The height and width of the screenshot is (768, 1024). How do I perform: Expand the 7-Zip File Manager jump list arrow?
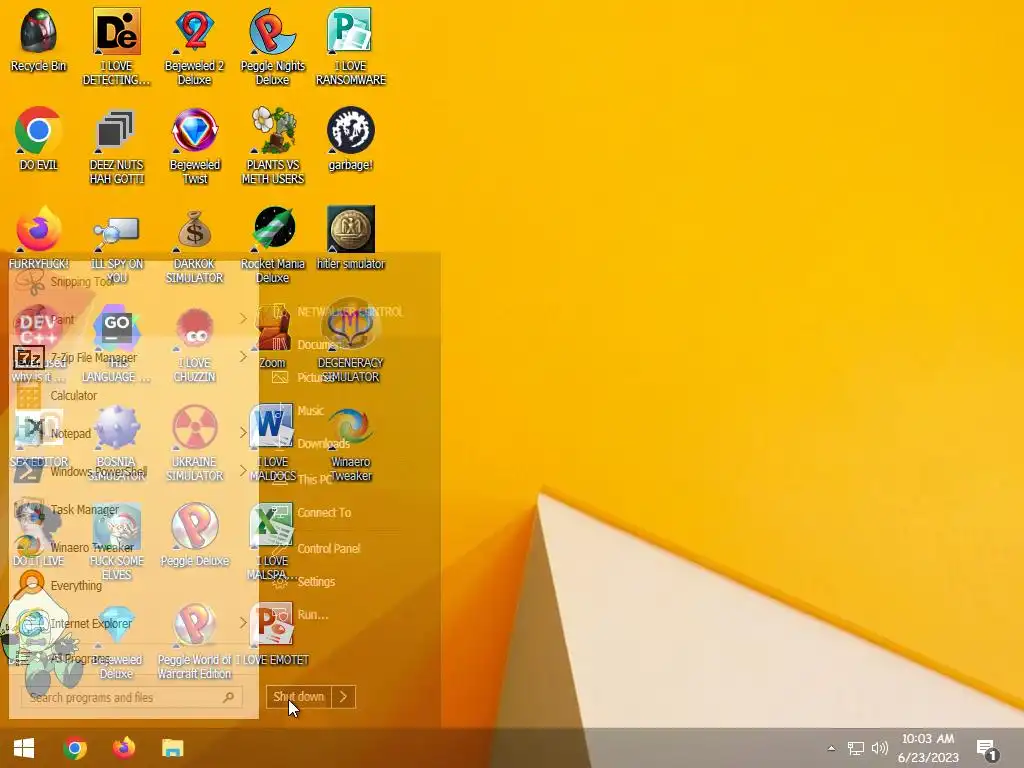pos(243,357)
